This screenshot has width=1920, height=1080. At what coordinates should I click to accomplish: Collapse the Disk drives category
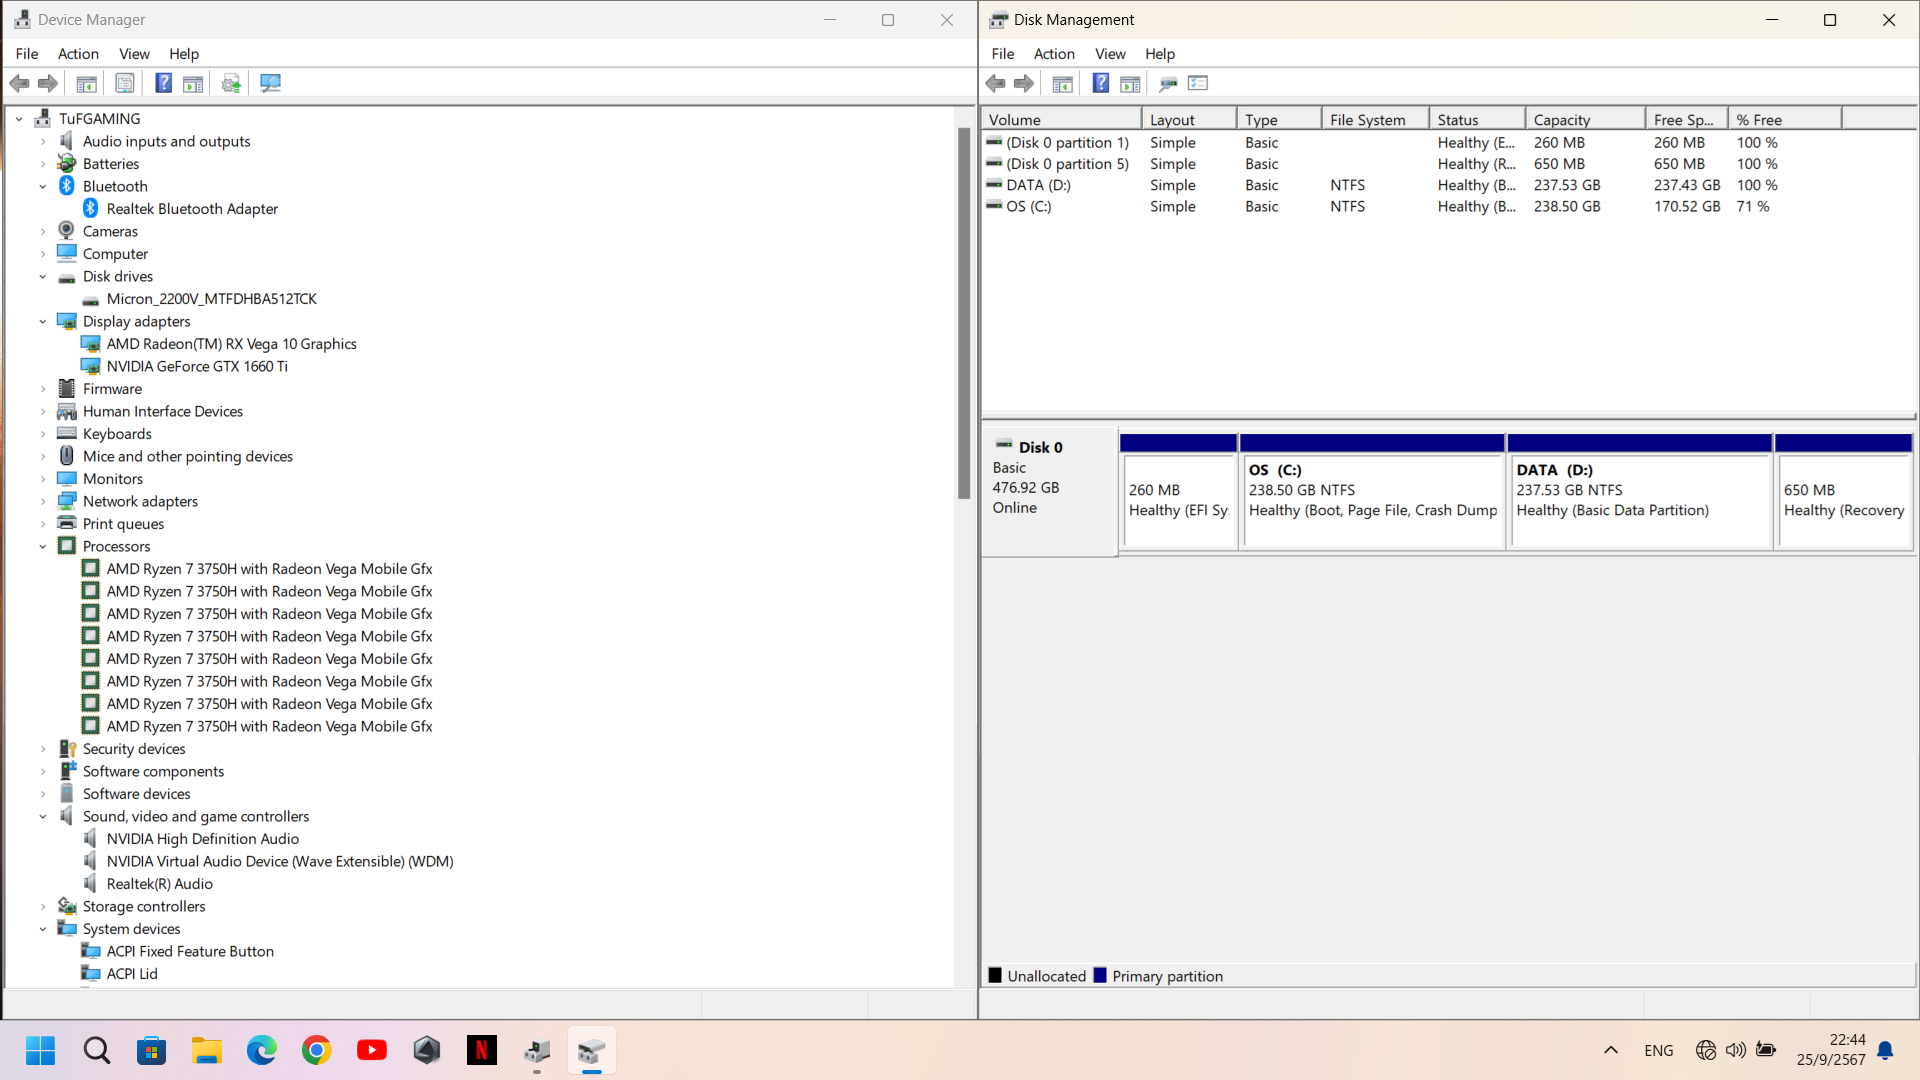tap(43, 276)
